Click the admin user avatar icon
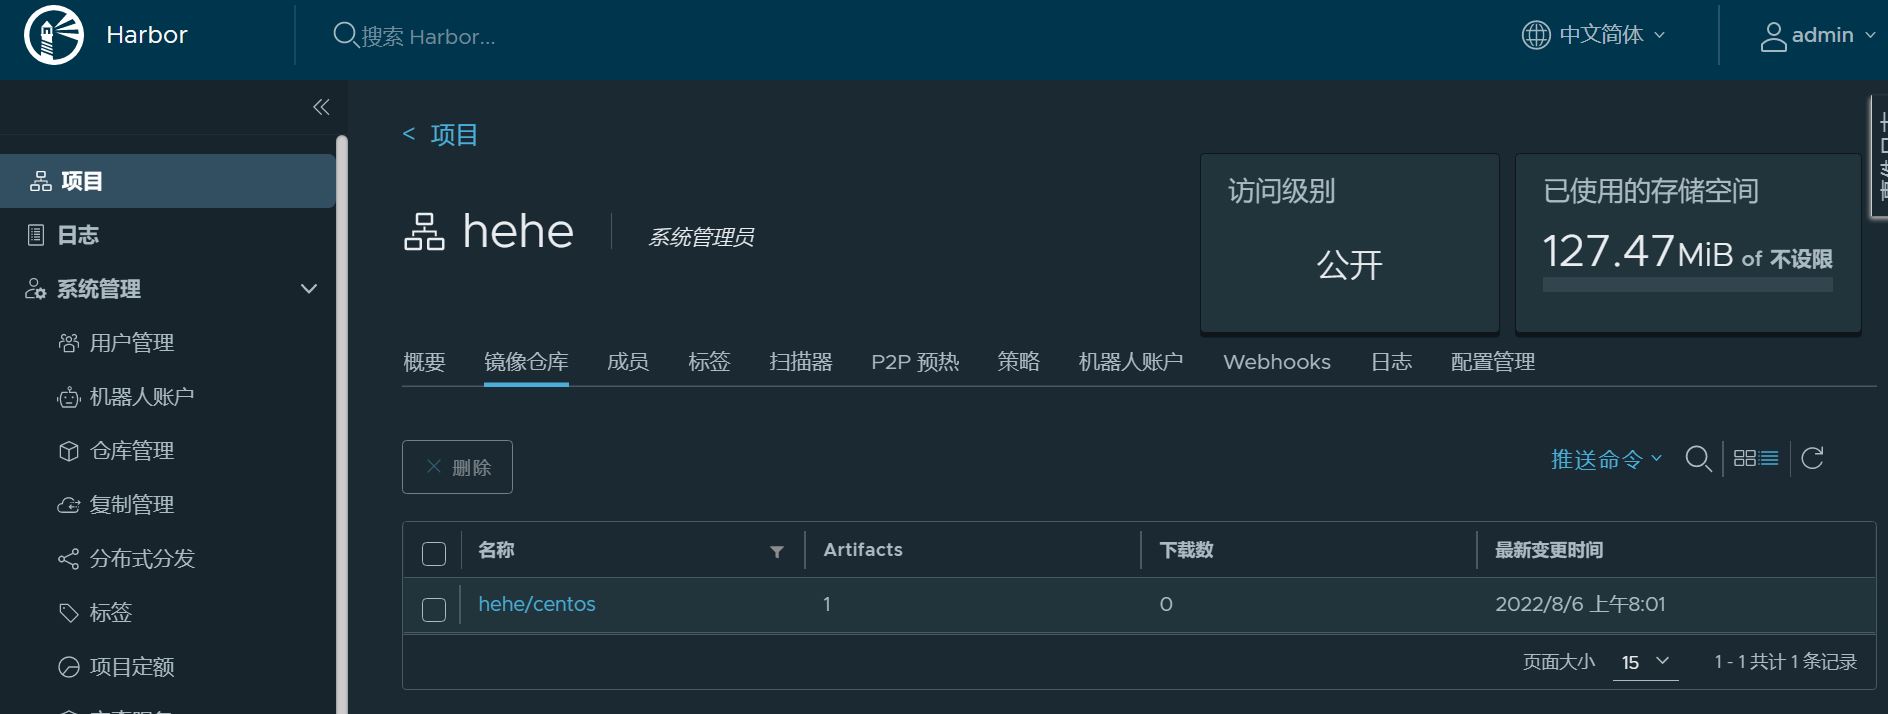This screenshot has height=714, width=1888. [x=1774, y=36]
